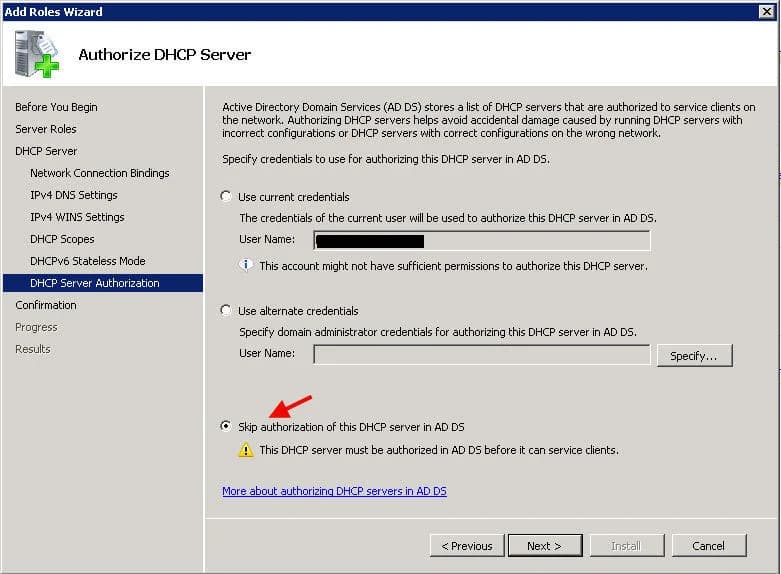The height and width of the screenshot is (574, 781).
Task: Select the Use current credentials radio button
Action: pyautogui.click(x=226, y=196)
